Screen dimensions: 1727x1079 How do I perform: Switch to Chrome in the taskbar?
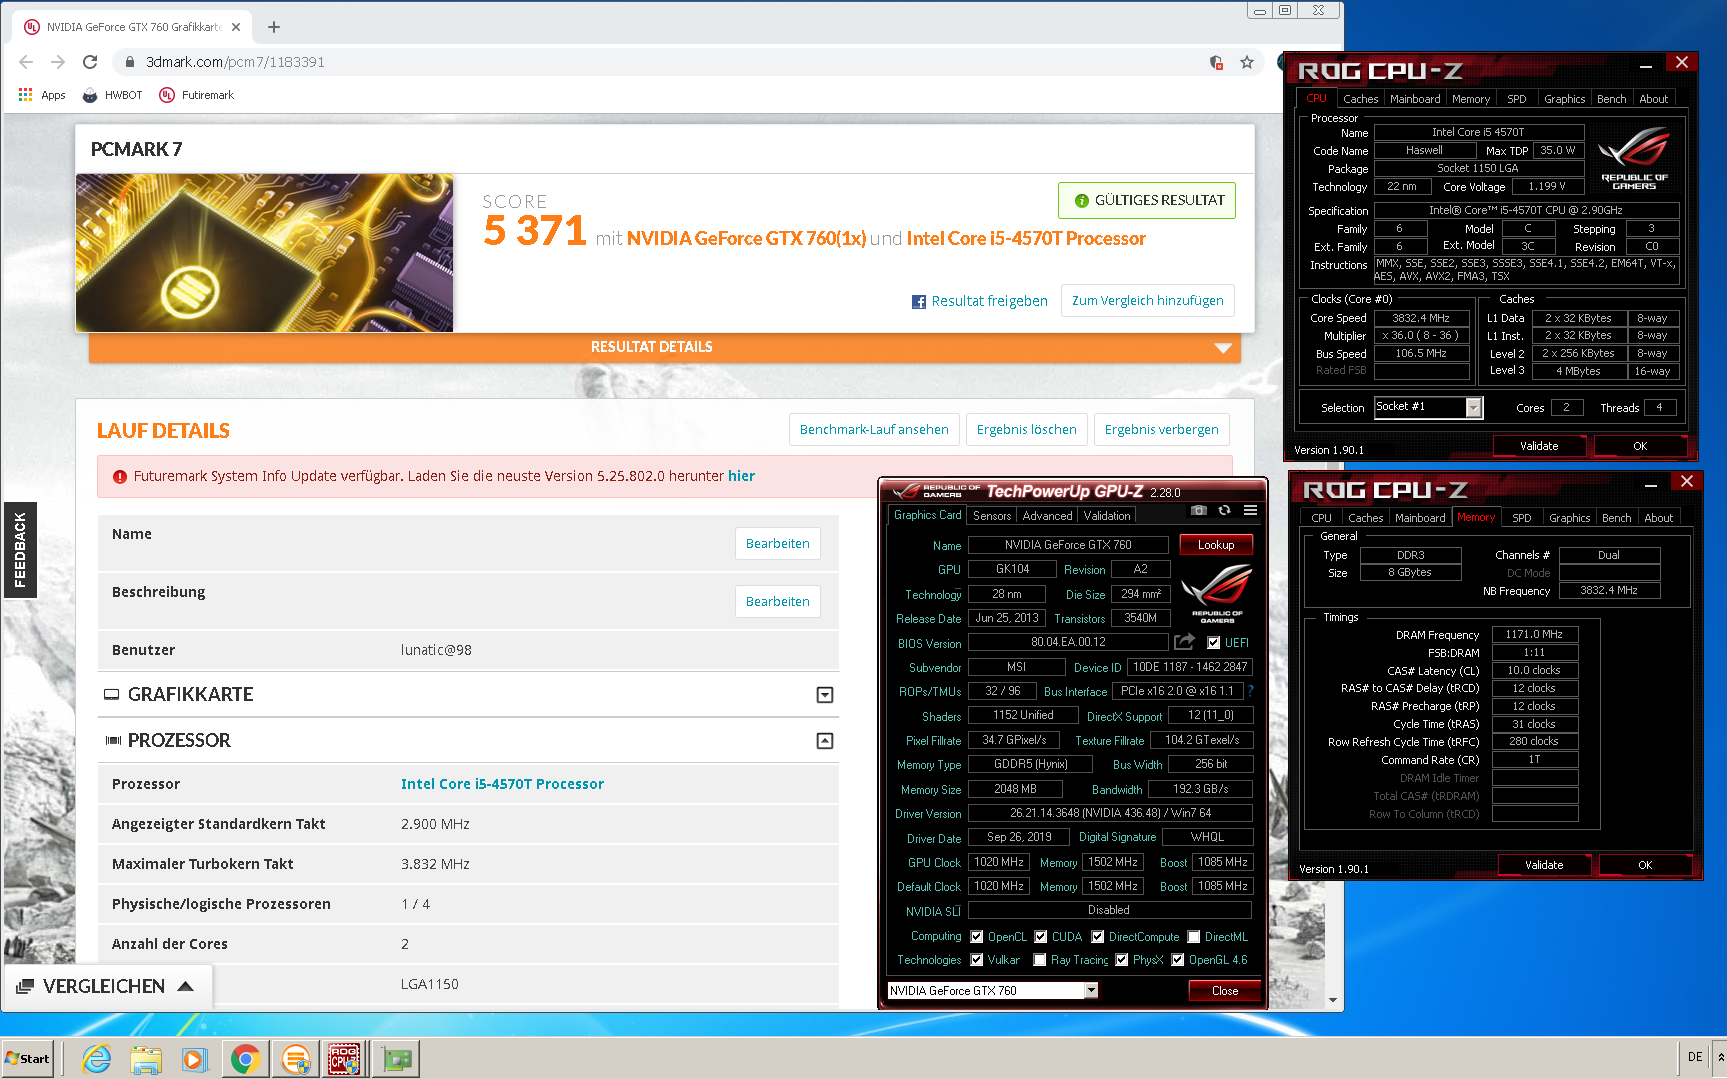point(245,1058)
